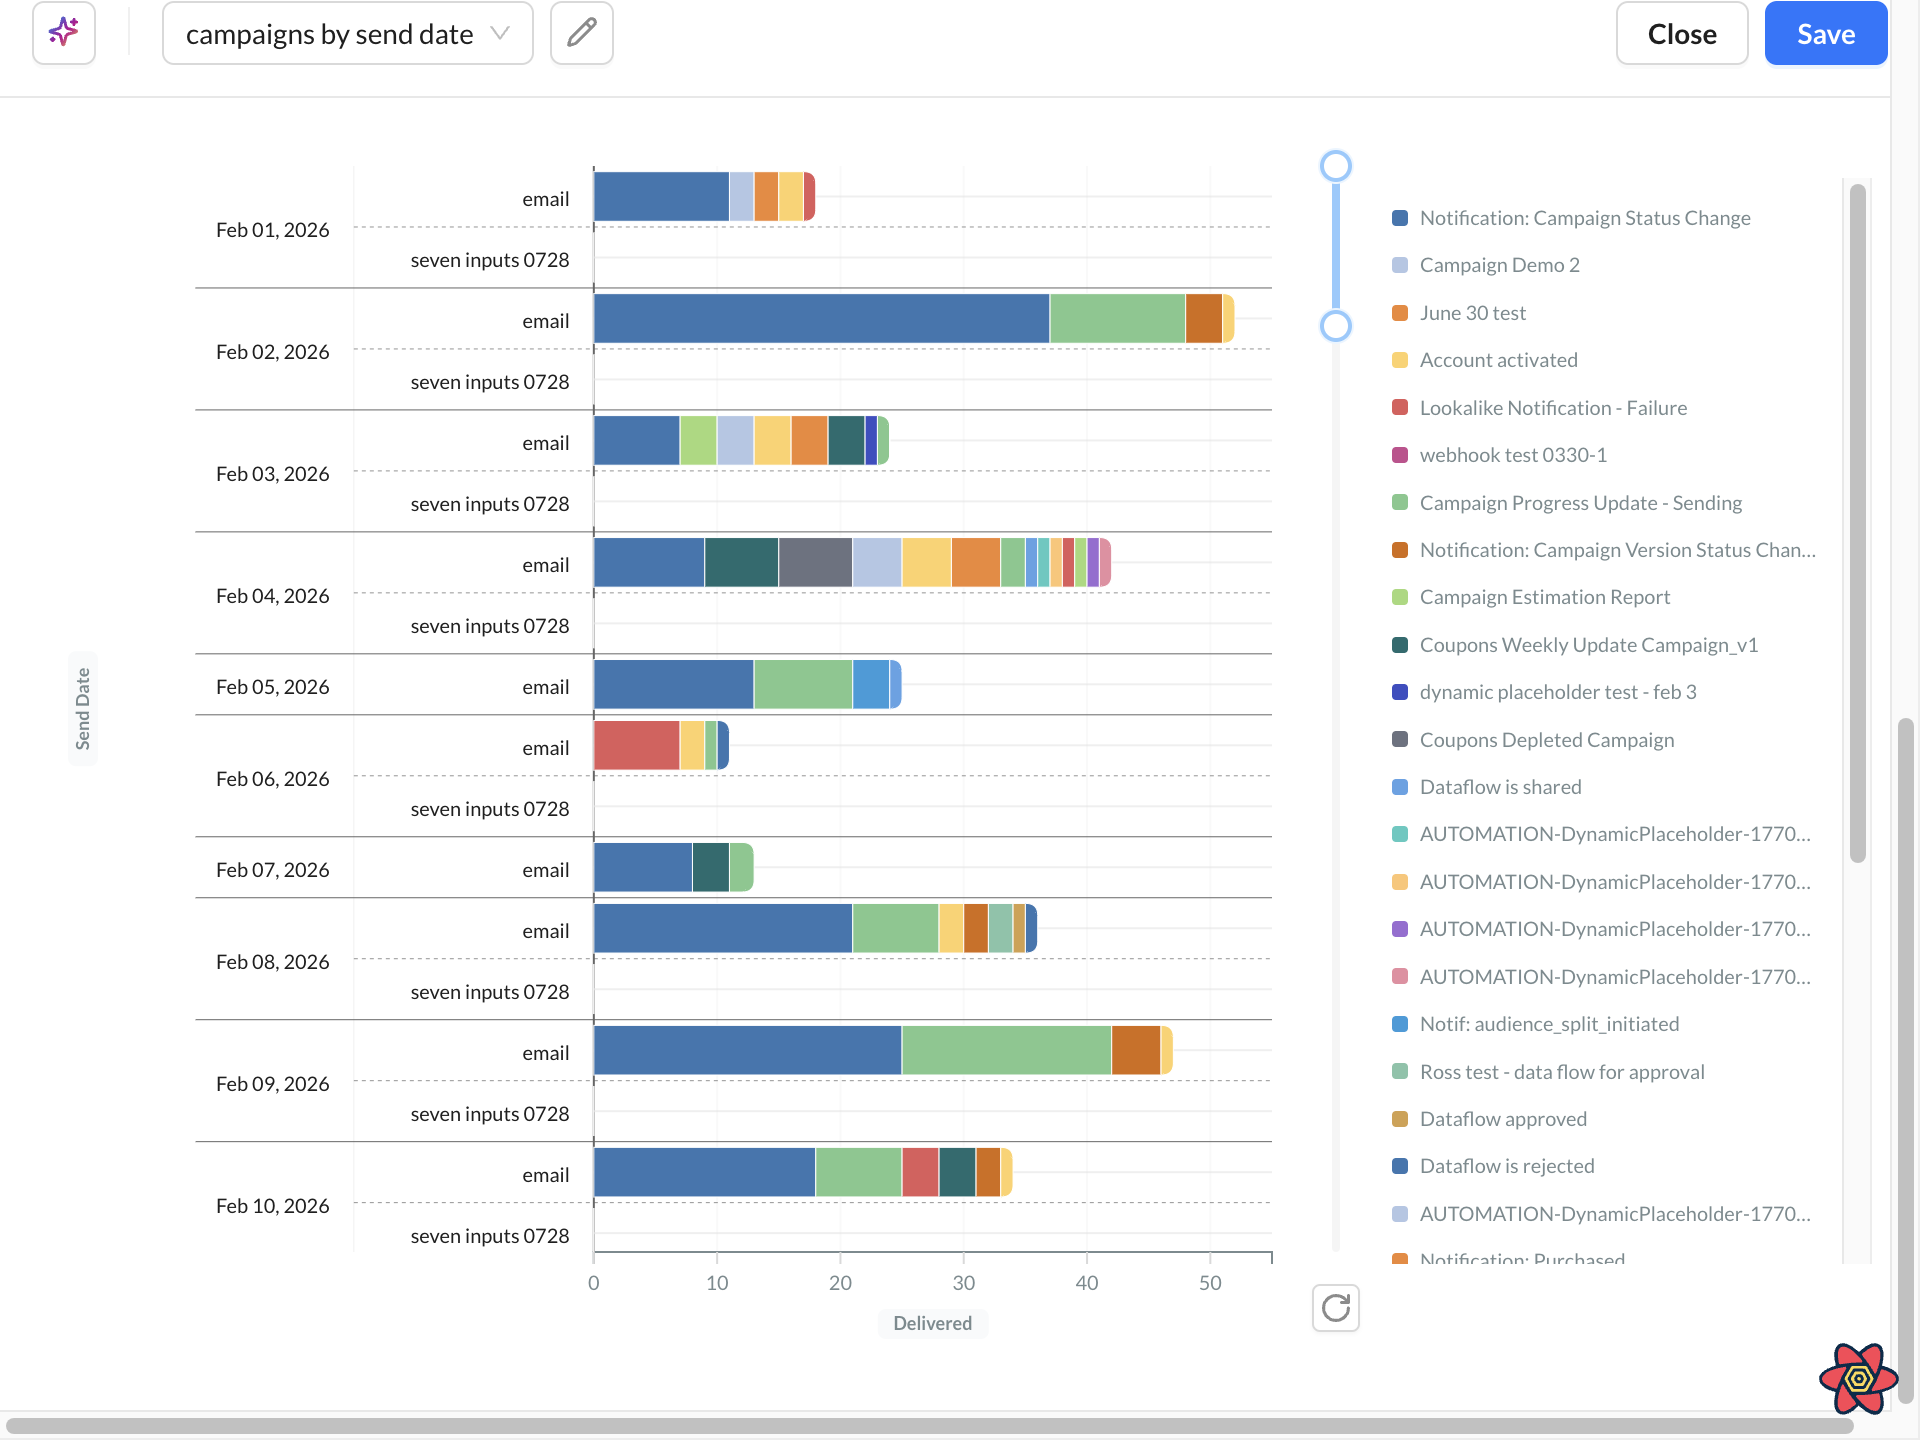Toggle Dataflow is shared legend swatch

1400,787
